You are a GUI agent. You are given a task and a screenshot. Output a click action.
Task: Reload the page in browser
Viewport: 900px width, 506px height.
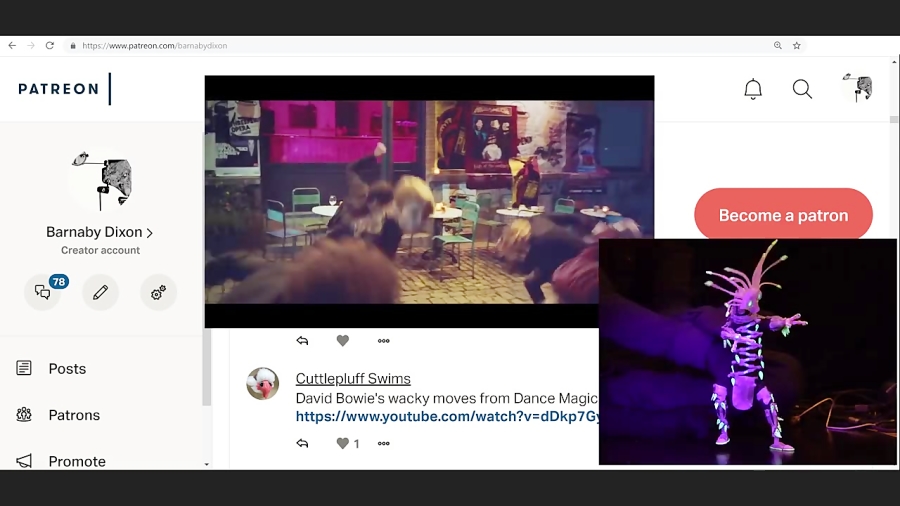[50, 45]
